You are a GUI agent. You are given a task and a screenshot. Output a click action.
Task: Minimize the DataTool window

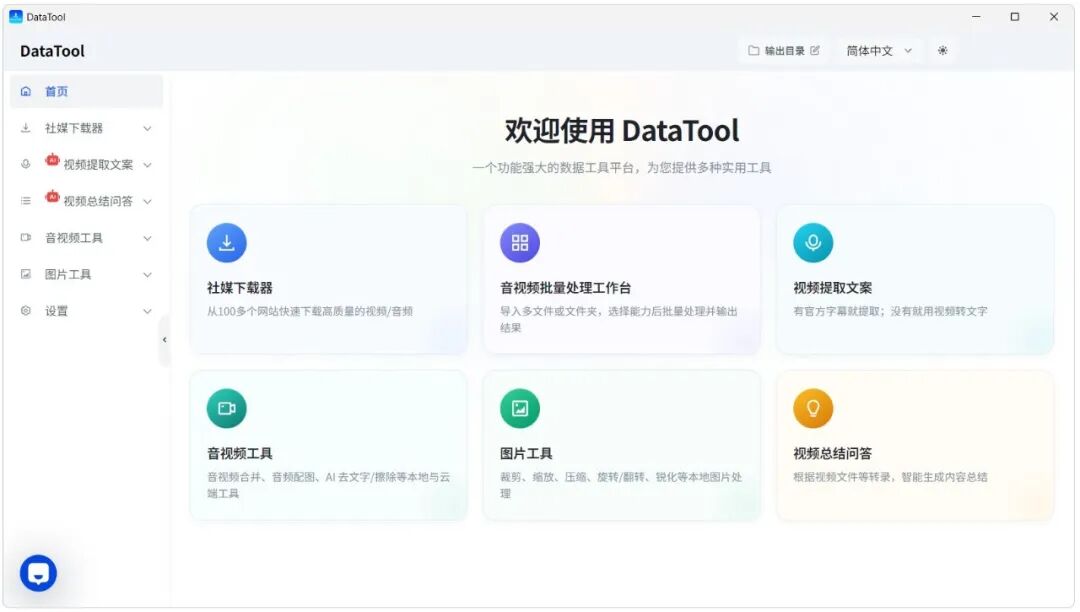click(x=976, y=17)
